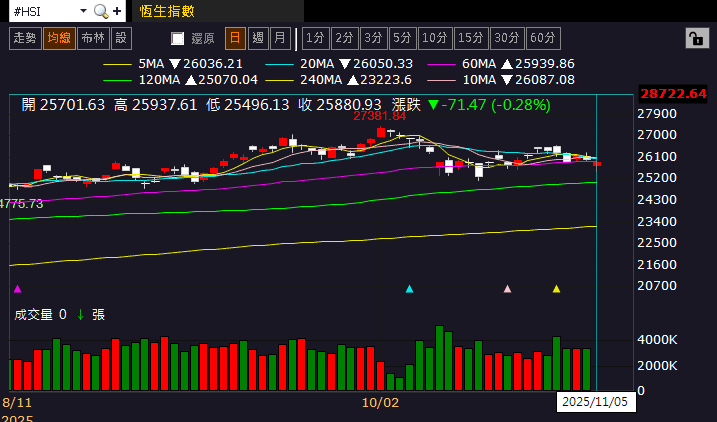717x422 pixels.
Task: Click the green down arrow beside 成交量
Action: click(x=80, y=314)
